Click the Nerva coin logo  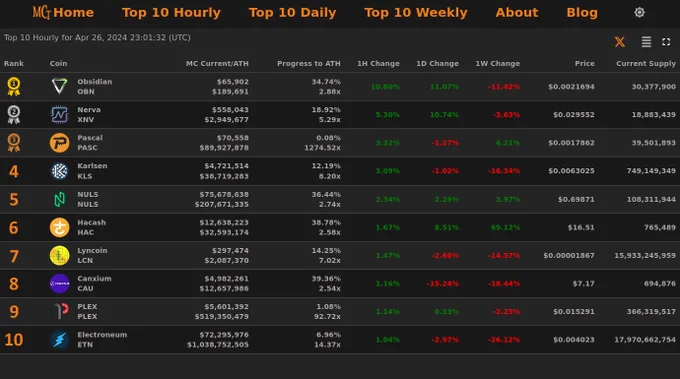pyautogui.click(x=59, y=114)
